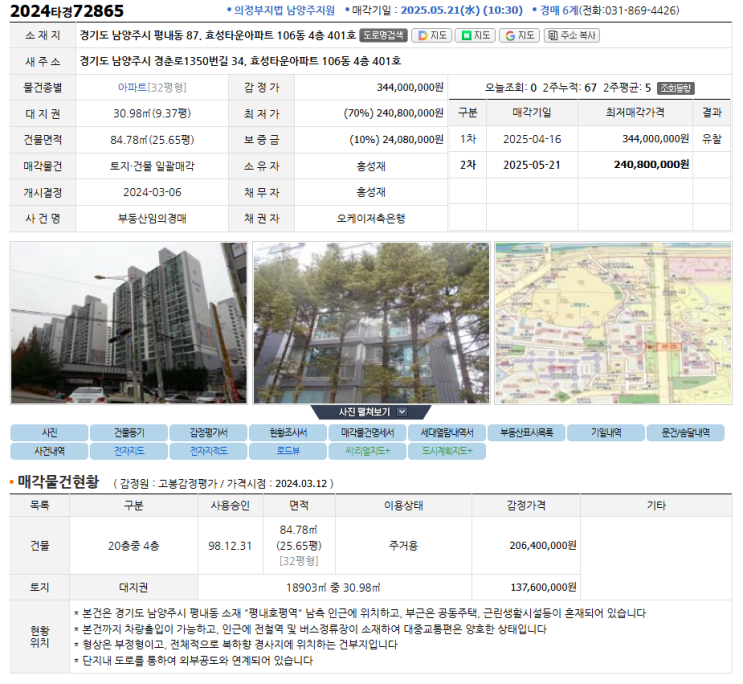Click the 20층중 4층 floor cell
743x684 pixels.
pos(133,546)
